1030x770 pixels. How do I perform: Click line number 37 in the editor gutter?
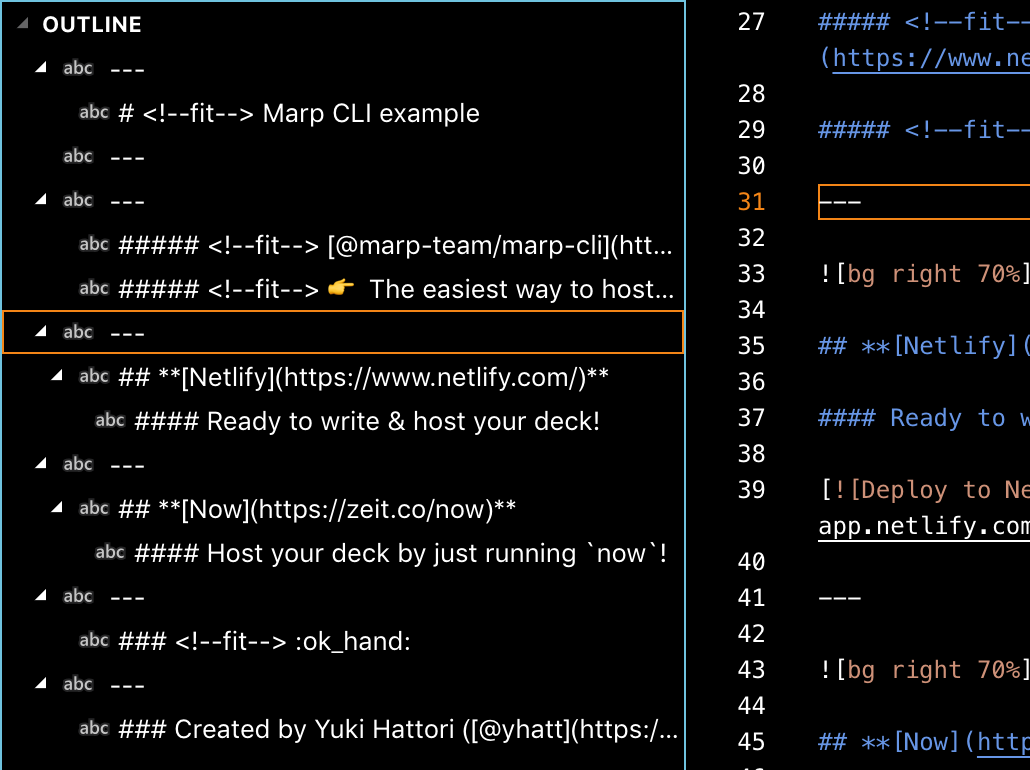[x=751, y=417]
